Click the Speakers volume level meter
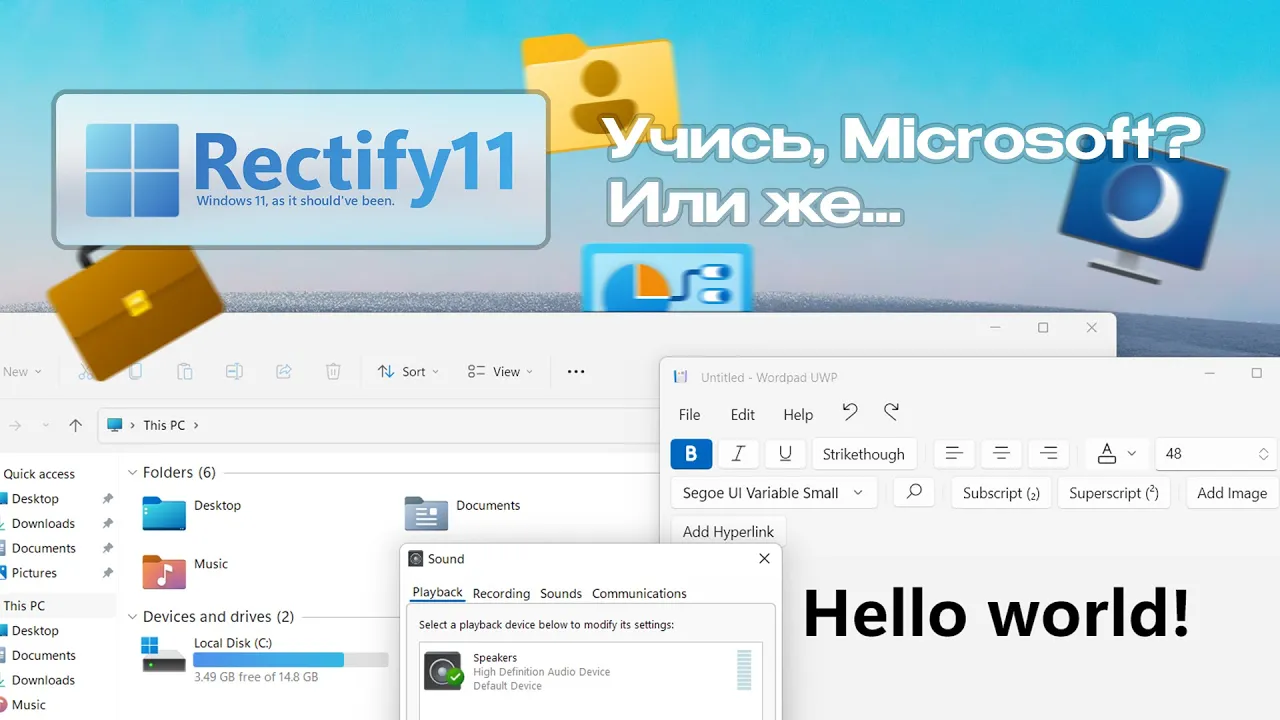 [743, 670]
